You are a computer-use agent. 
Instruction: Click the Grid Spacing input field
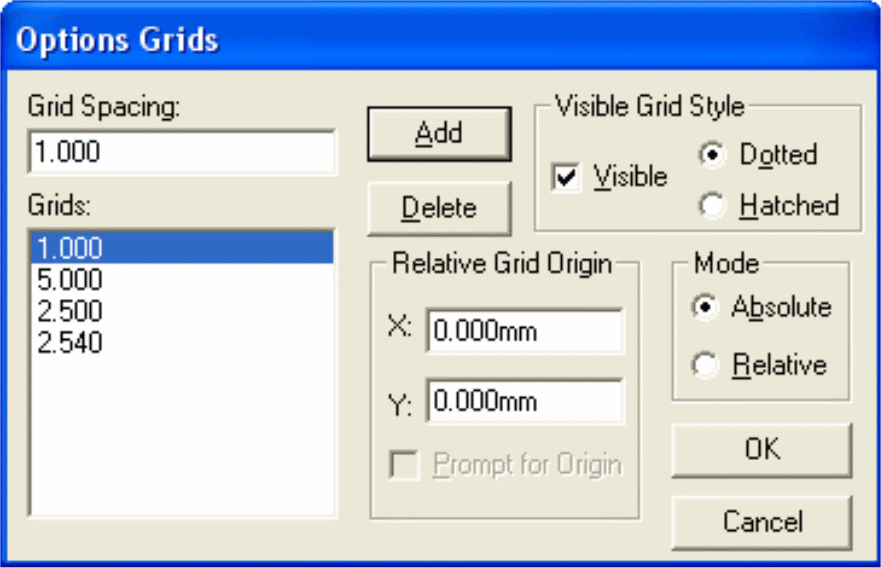[x=182, y=152]
